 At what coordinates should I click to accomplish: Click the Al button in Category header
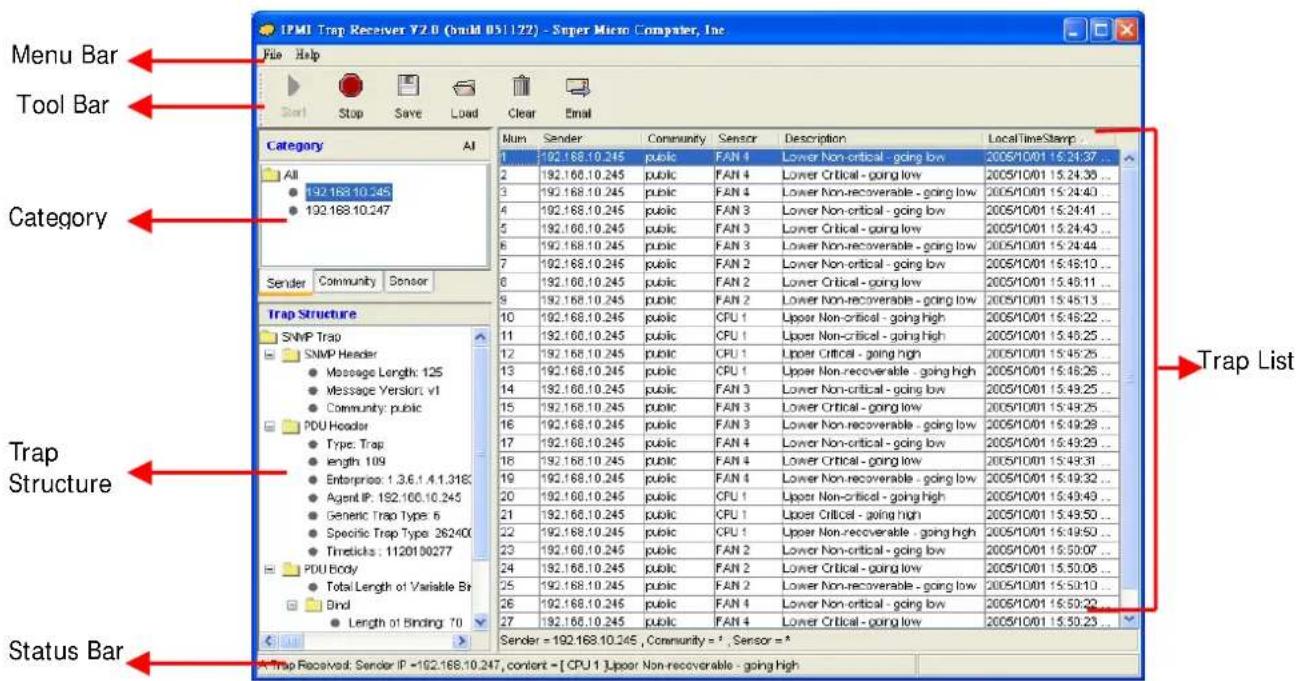tap(468, 146)
